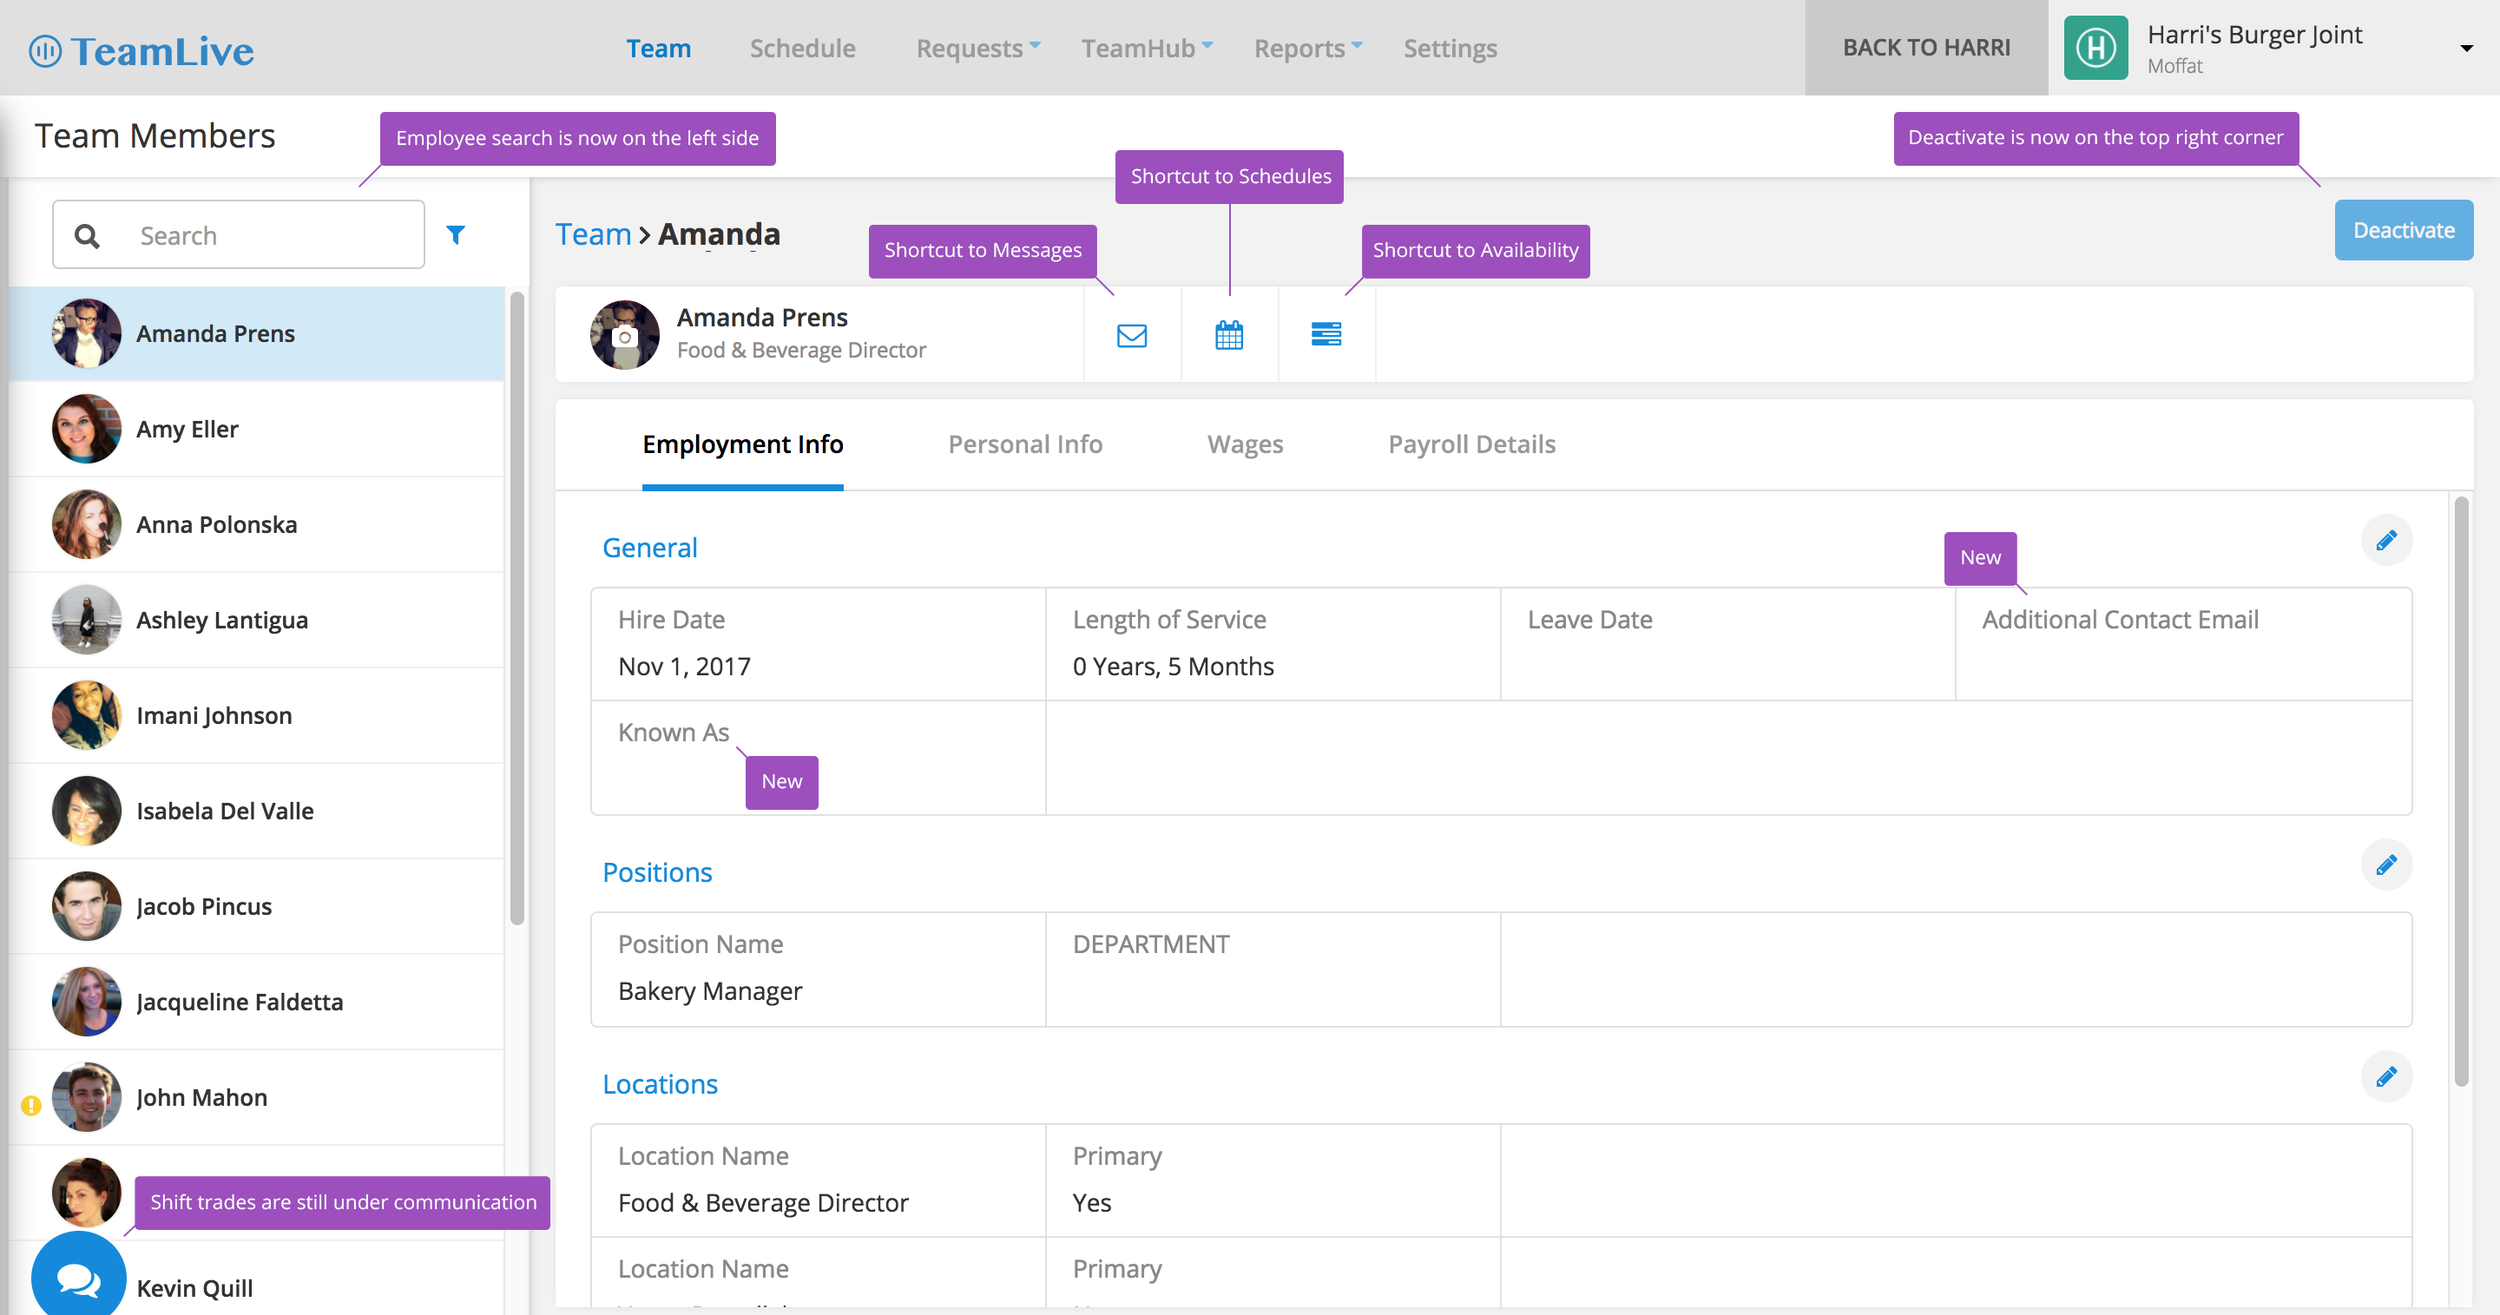Image resolution: width=2500 pixels, height=1315 pixels.
Task: Open the Settings nav item
Action: click(x=1450, y=48)
